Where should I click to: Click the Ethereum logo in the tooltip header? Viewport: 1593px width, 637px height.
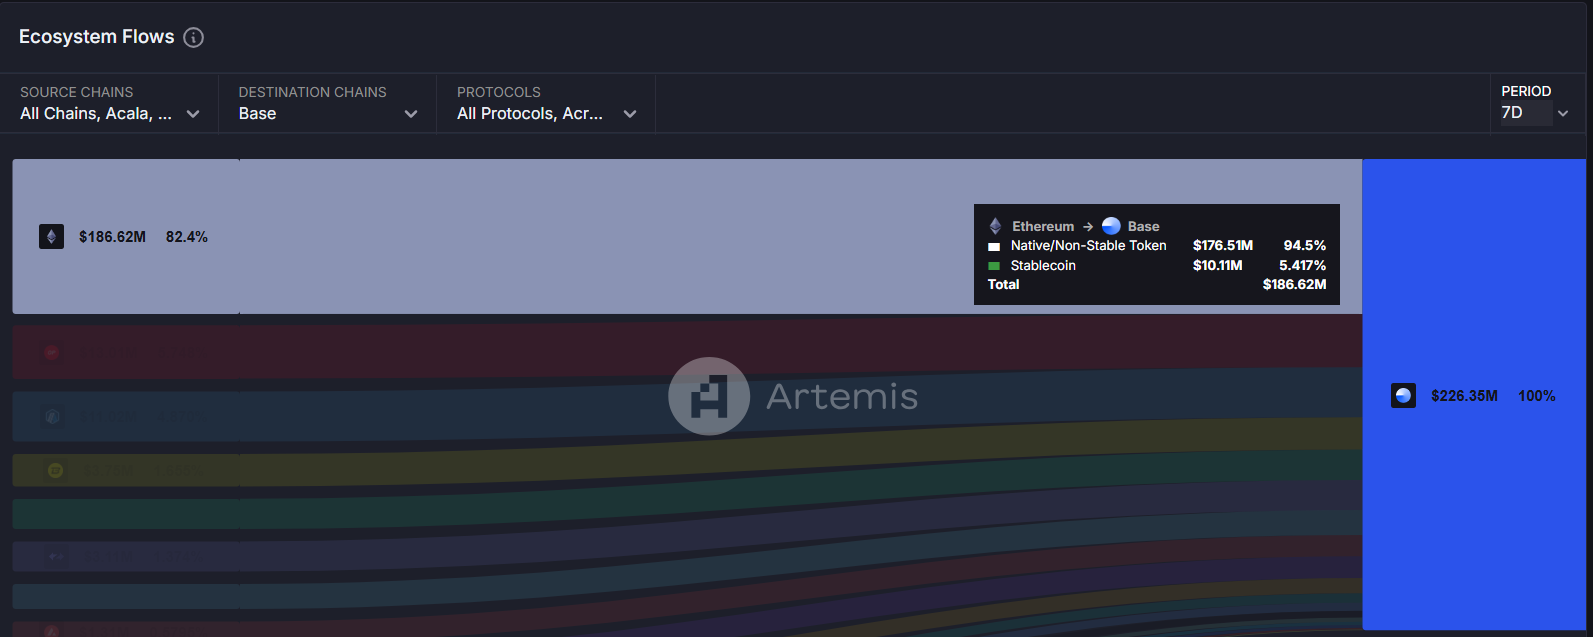pos(995,226)
